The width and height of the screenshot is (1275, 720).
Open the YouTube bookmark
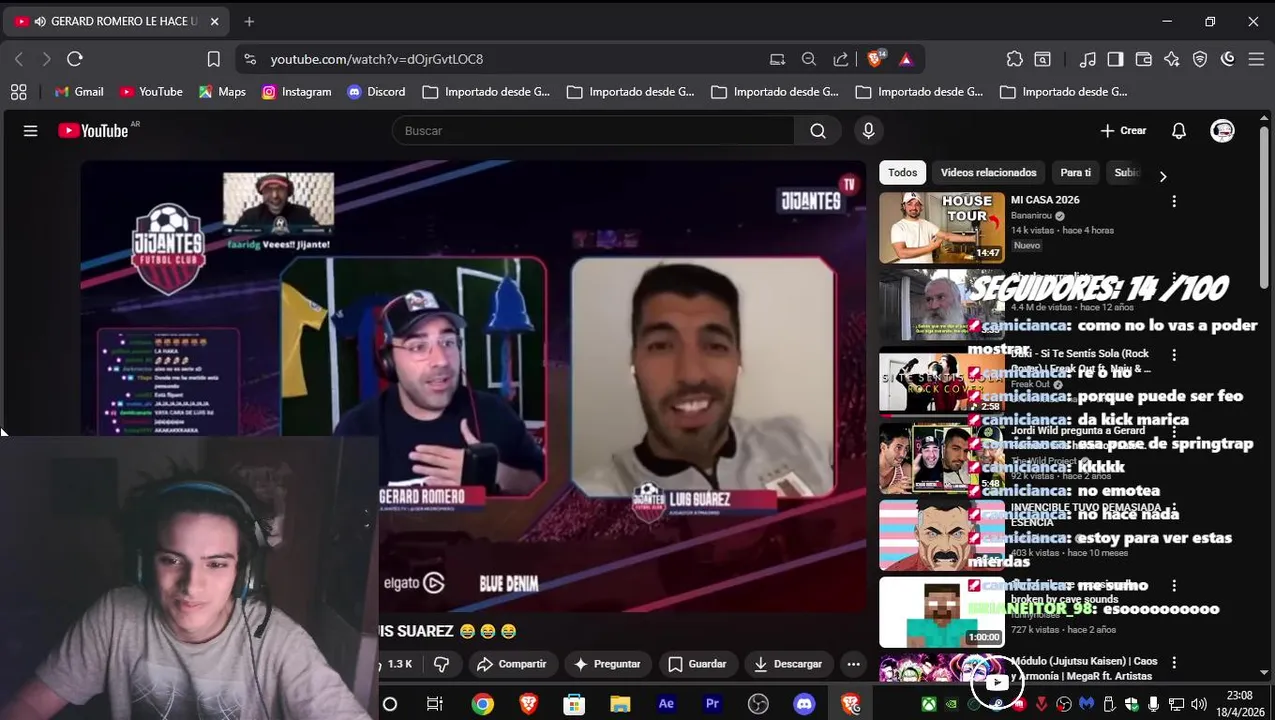pyautogui.click(x=151, y=92)
